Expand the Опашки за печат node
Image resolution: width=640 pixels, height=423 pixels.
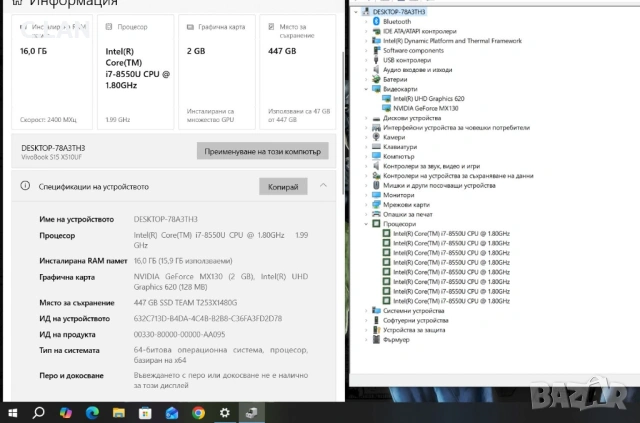366,214
